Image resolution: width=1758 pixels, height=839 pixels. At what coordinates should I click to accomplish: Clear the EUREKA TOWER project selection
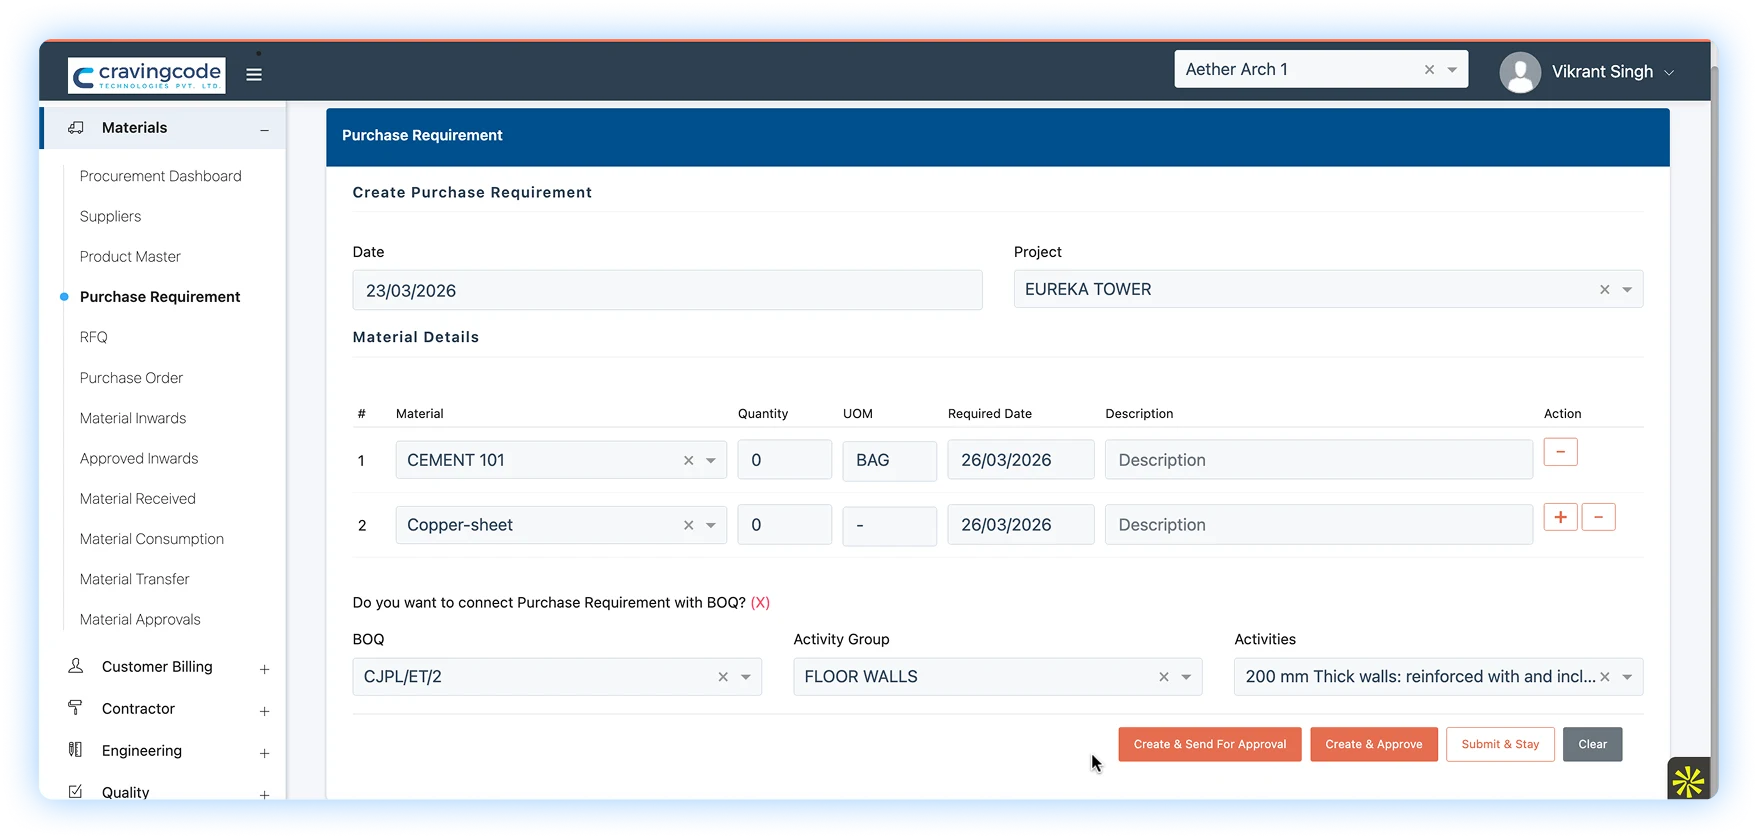coord(1604,289)
